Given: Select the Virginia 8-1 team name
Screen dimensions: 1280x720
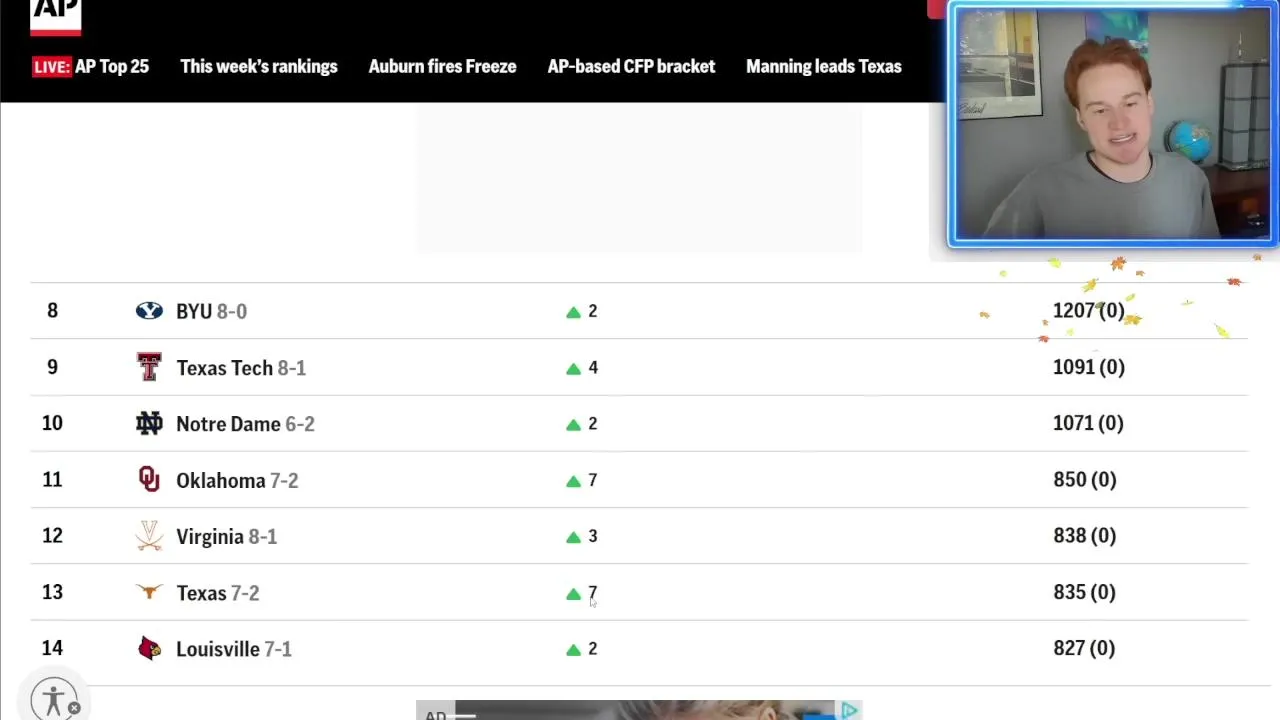Looking at the screenshot, I should click(x=226, y=537).
